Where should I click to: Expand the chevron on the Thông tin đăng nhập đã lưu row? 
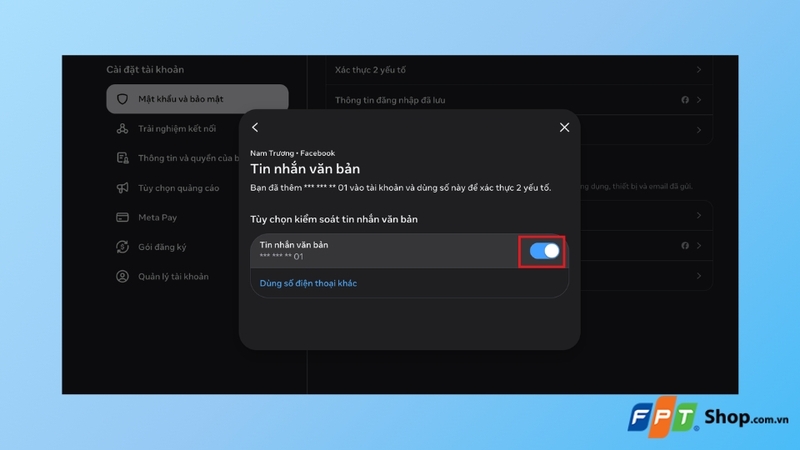pyautogui.click(x=699, y=100)
